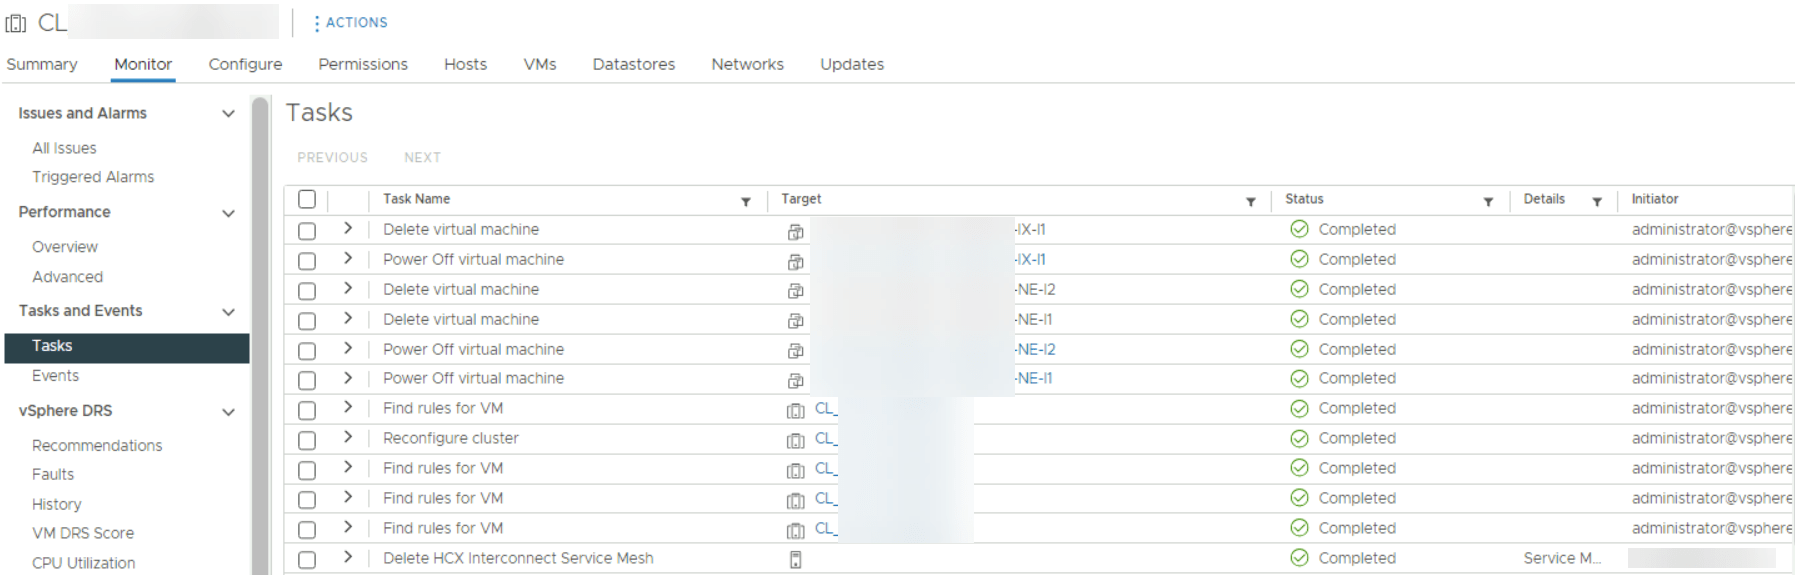Toggle the select-all checkbox in table header
Viewport: 1795px width, 575px height.
tap(307, 200)
